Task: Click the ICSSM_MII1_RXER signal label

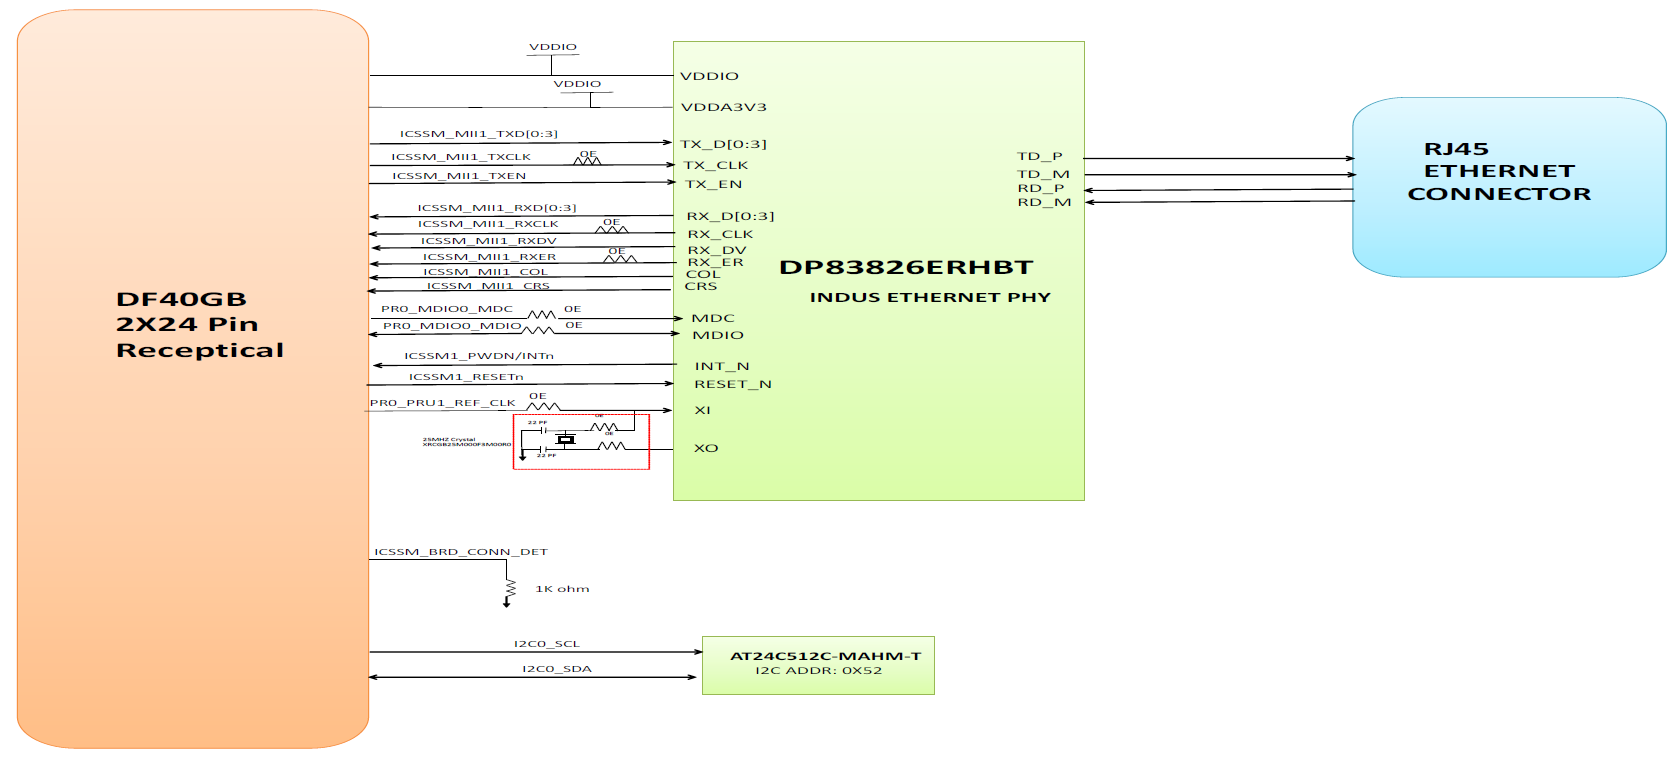Action: point(489,257)
